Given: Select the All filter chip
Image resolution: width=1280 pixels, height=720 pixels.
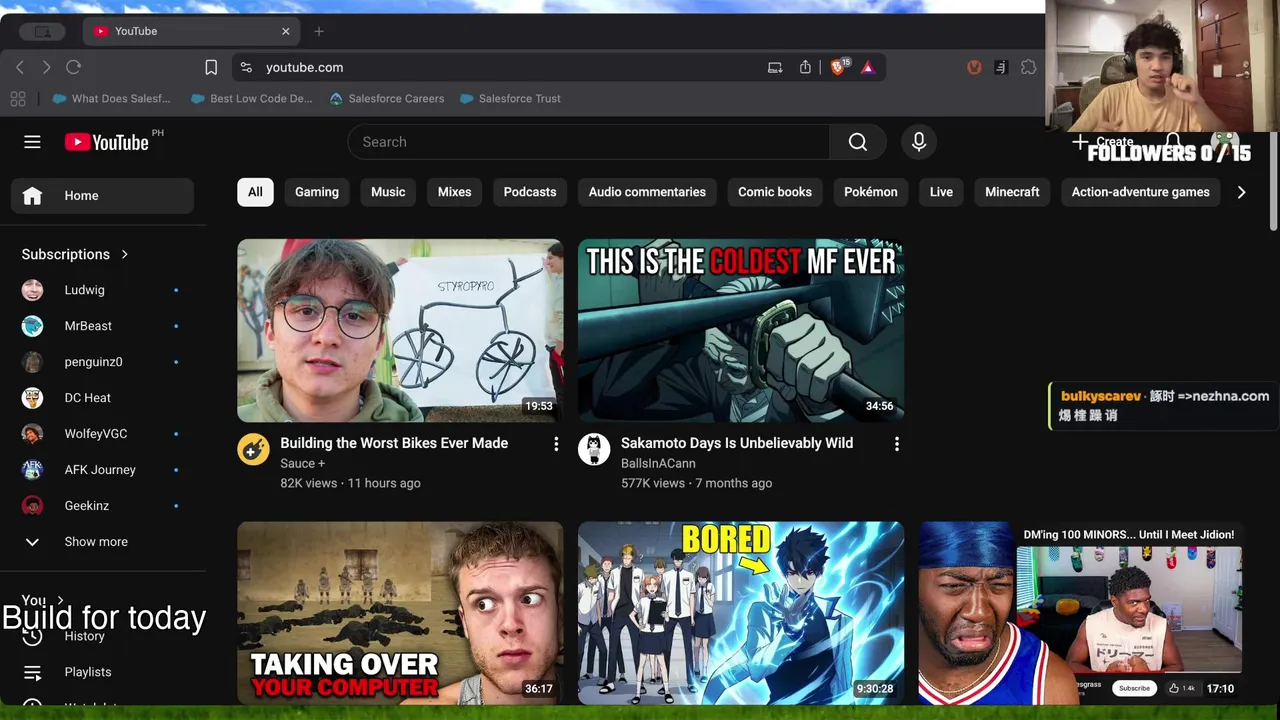Looking at the screenshot, I should (255, 192).
